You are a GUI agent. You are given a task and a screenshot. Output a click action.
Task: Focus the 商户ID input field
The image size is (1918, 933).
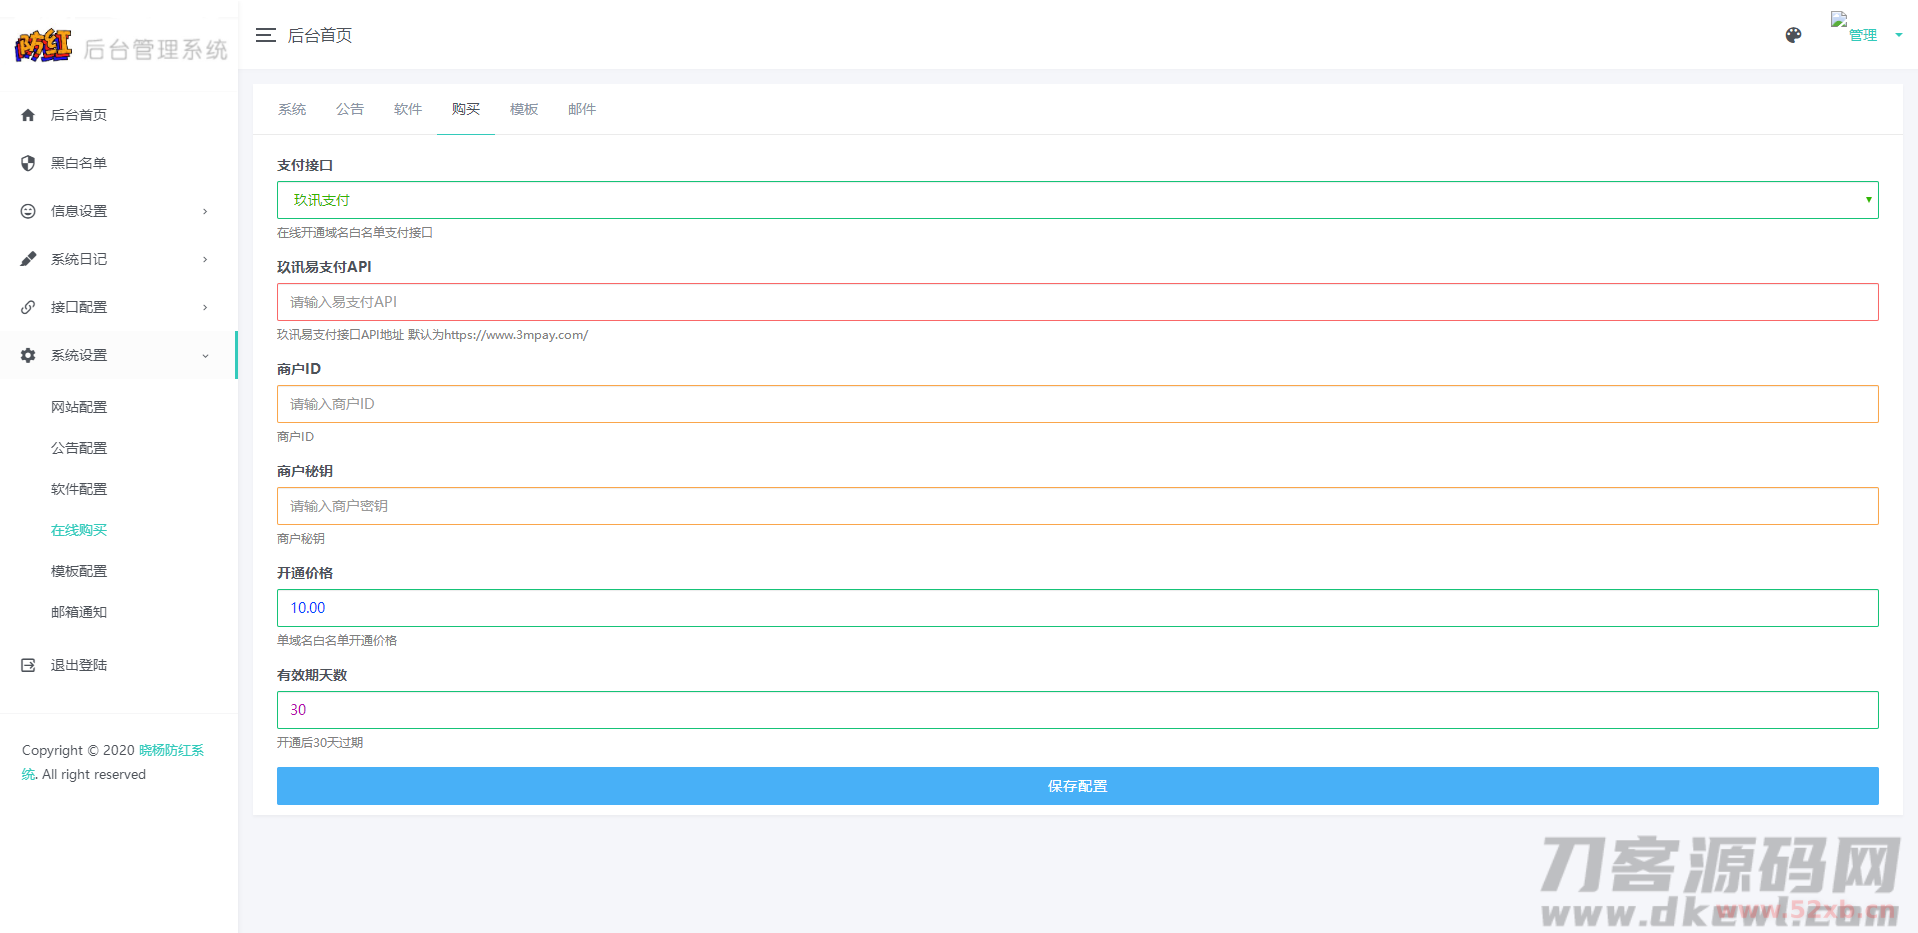point(1077,404)
